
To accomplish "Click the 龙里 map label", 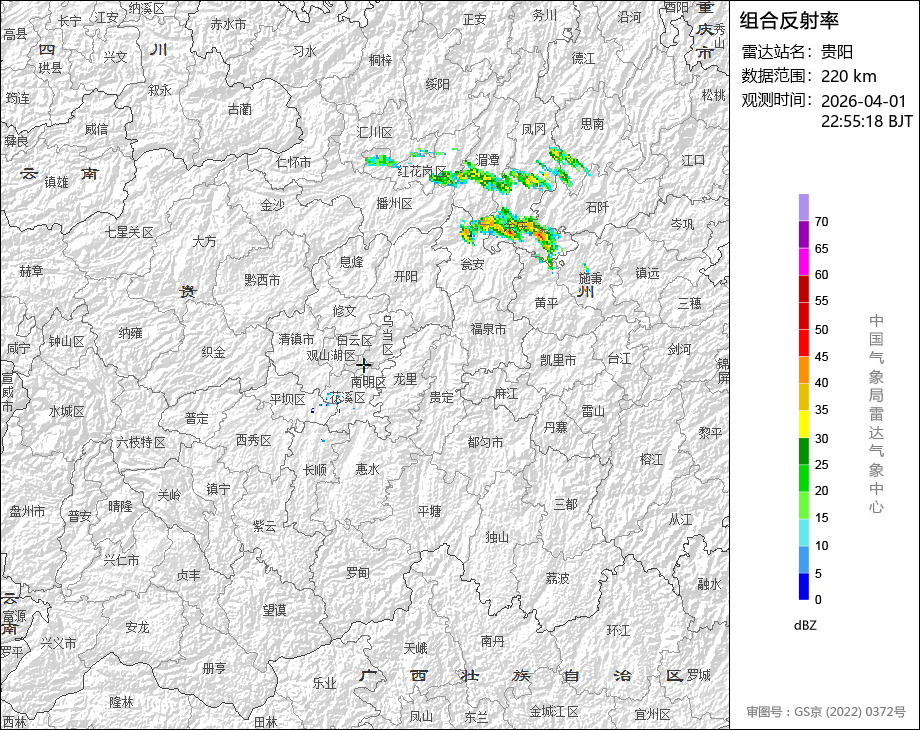I will pos(405,379).
